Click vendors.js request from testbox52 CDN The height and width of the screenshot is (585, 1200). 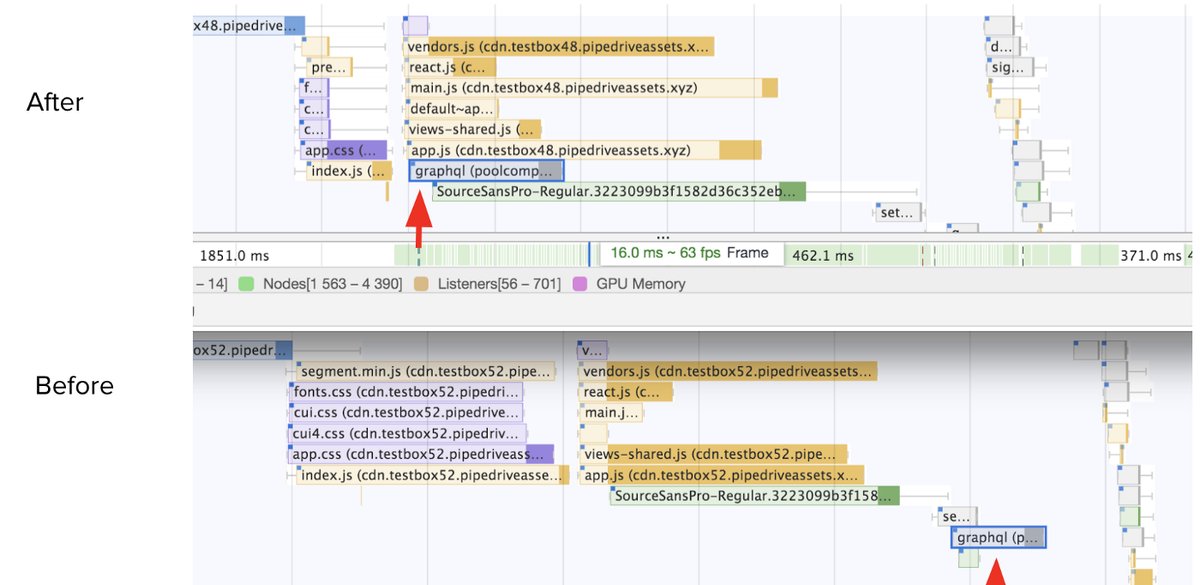click(x=727, y=371)
